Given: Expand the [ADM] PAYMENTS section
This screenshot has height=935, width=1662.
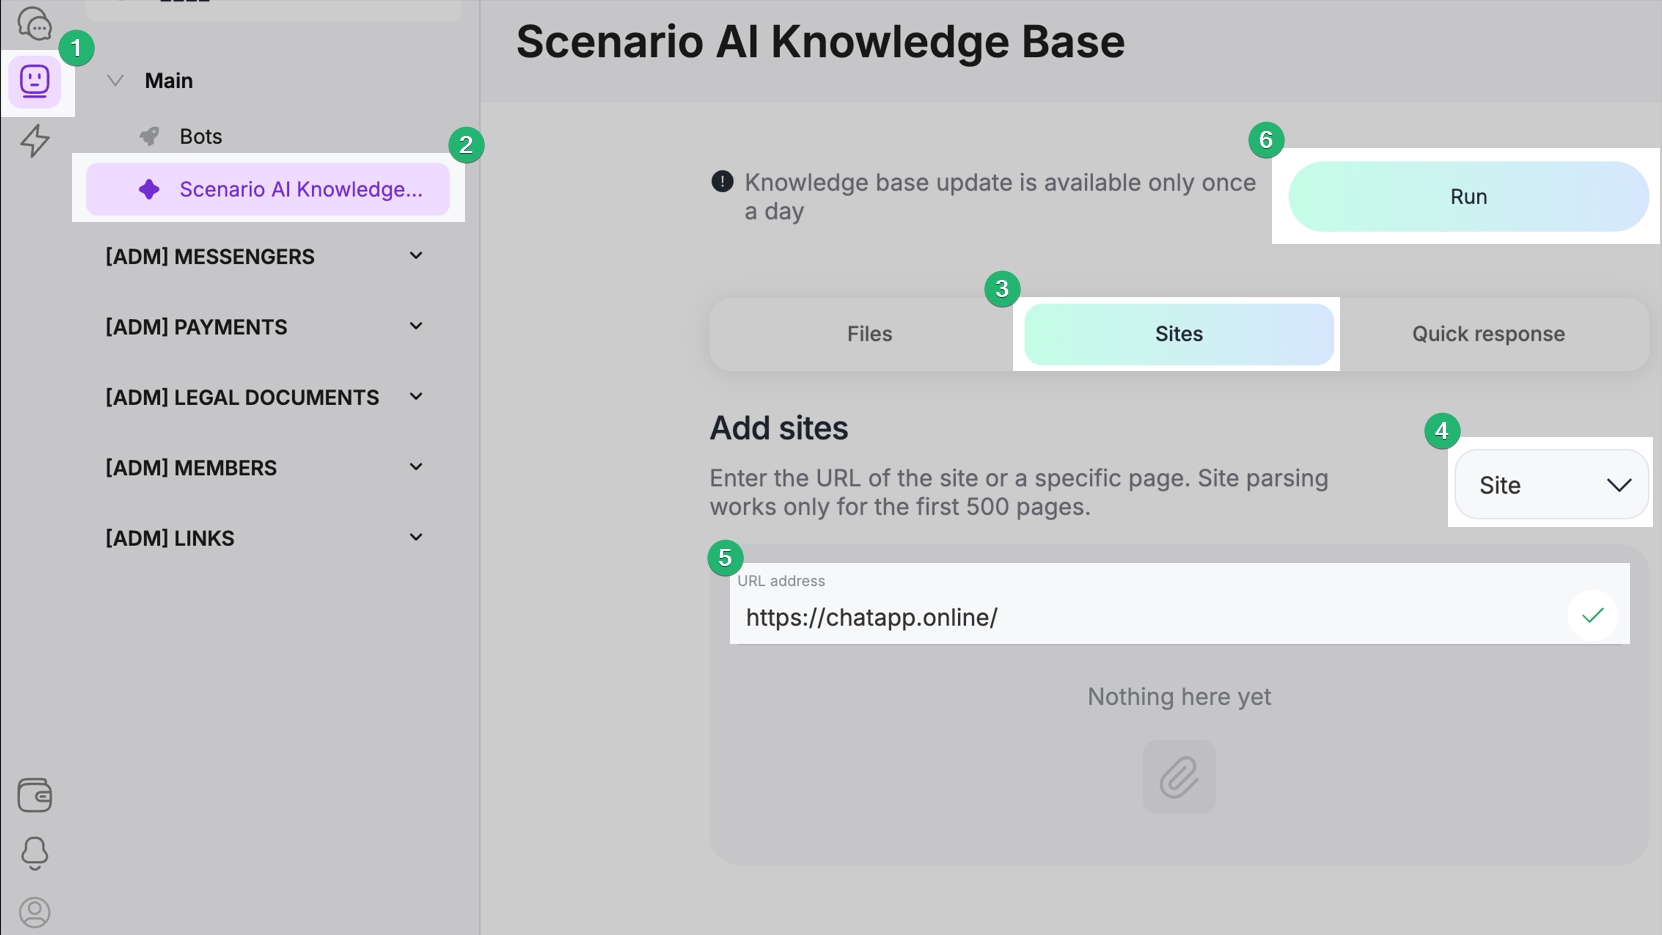Looking at the screenshot, I should click(x=416, y=327).
